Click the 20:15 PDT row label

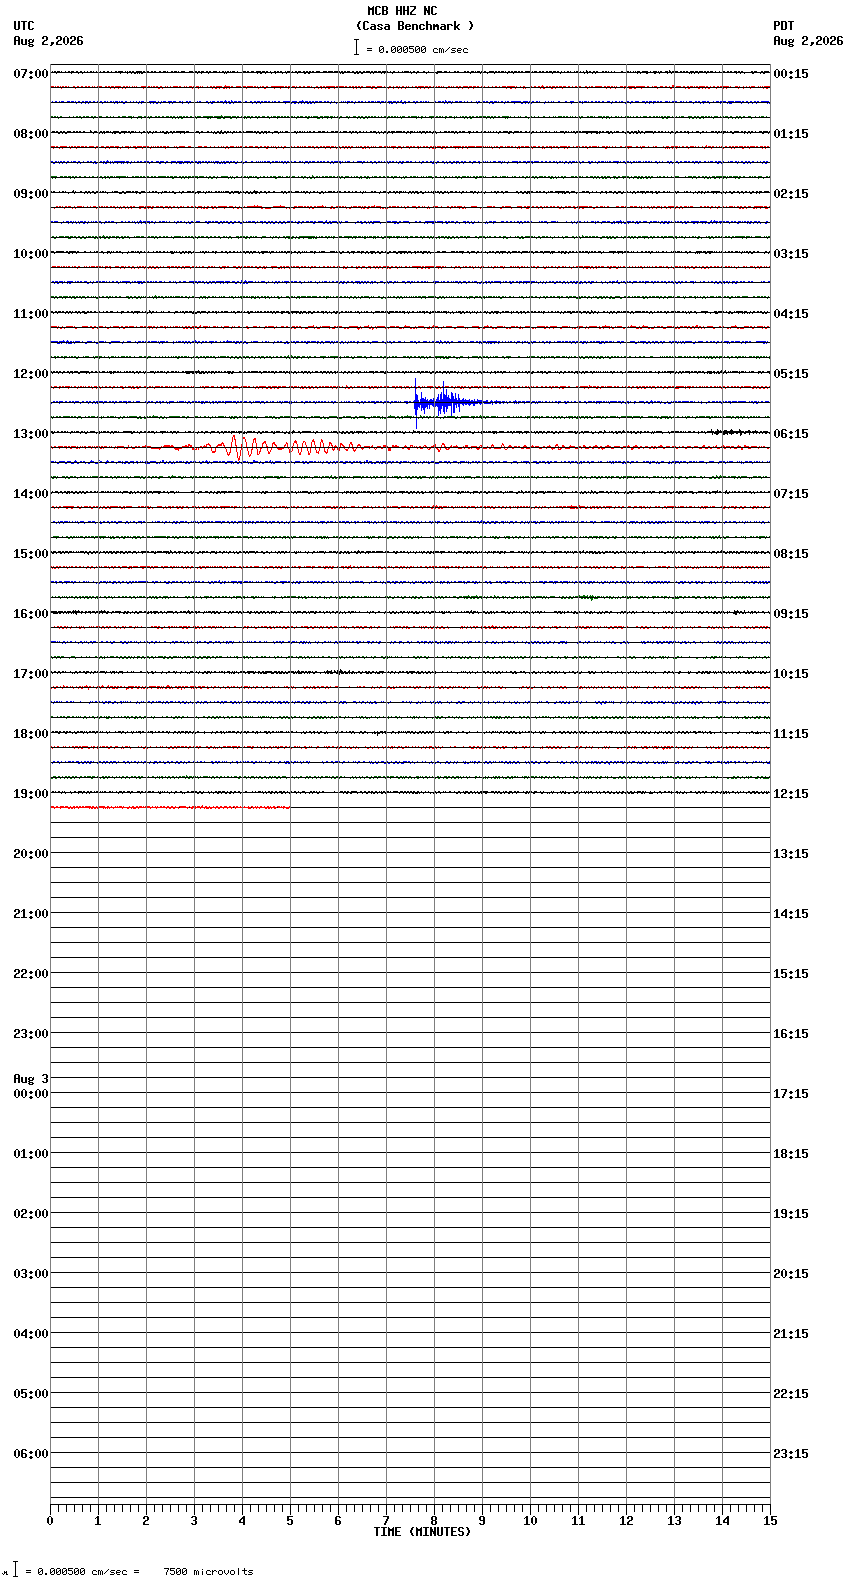pos(791,1274)
